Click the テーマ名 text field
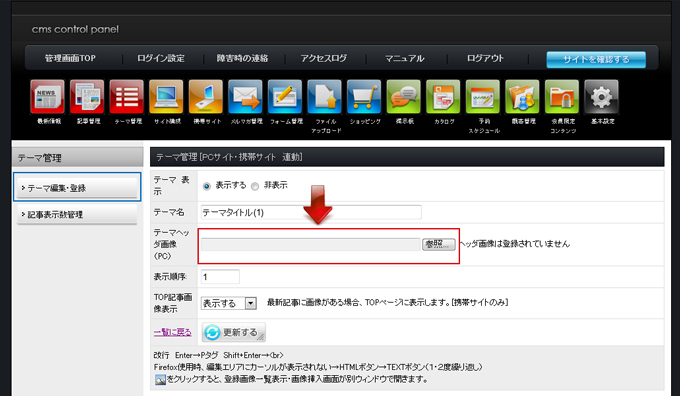 point(311,213)
